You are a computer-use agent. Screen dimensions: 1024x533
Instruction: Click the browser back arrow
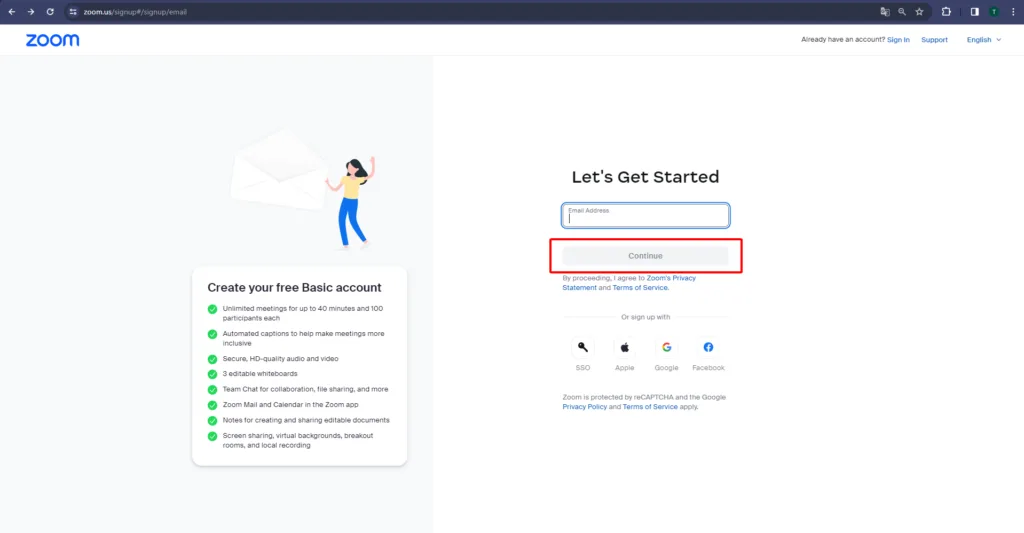pyautogui.click(x=12, y=12)
